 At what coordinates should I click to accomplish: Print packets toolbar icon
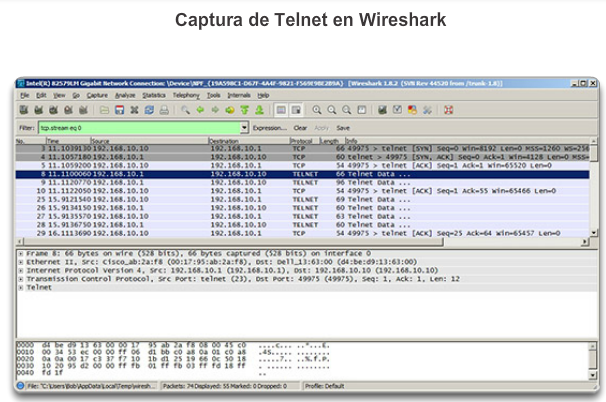pos(164,110)
